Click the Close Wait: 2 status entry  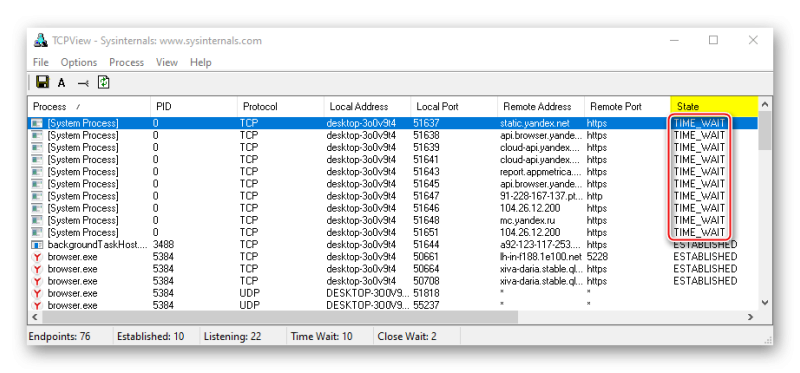tap(407, 337)
